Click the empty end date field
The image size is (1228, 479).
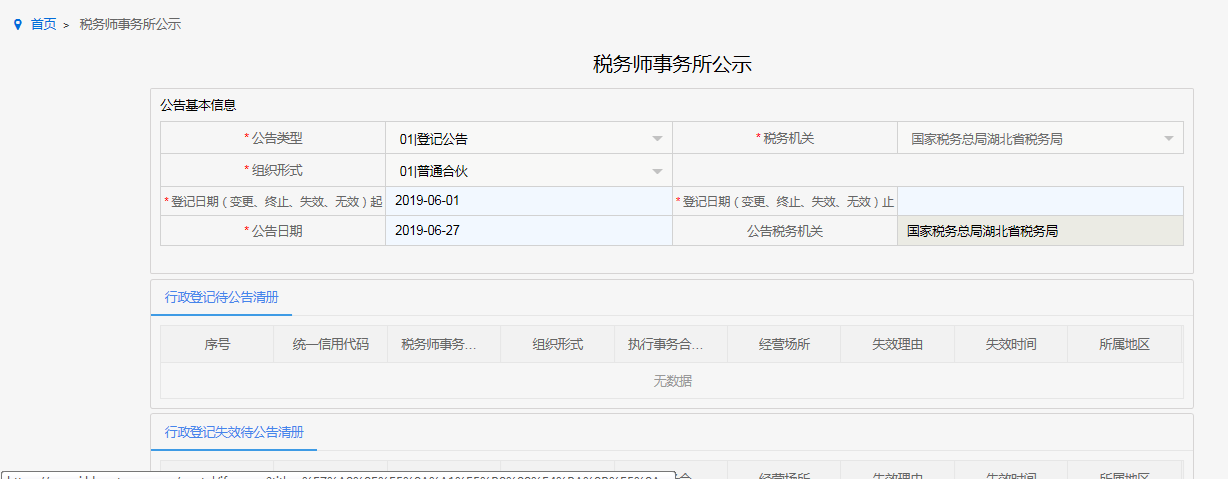1040,201
